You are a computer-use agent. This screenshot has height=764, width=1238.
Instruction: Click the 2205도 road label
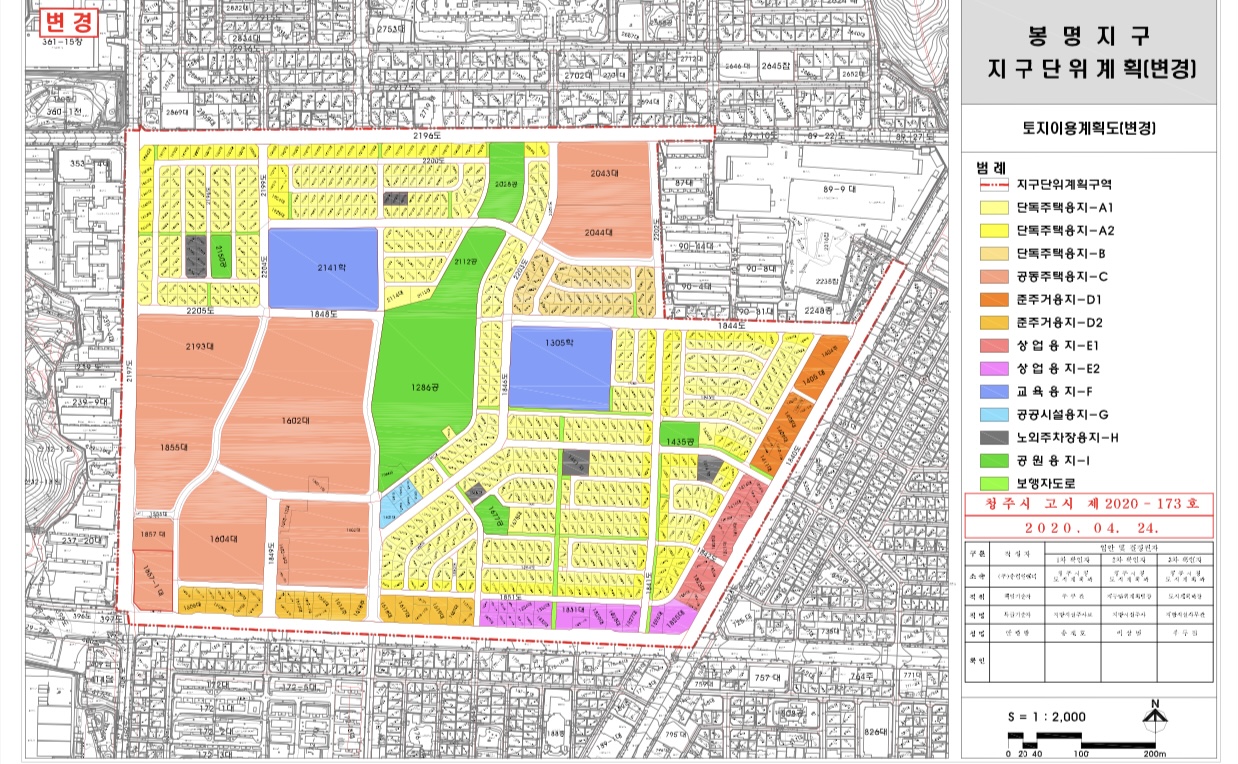(199, 311)
